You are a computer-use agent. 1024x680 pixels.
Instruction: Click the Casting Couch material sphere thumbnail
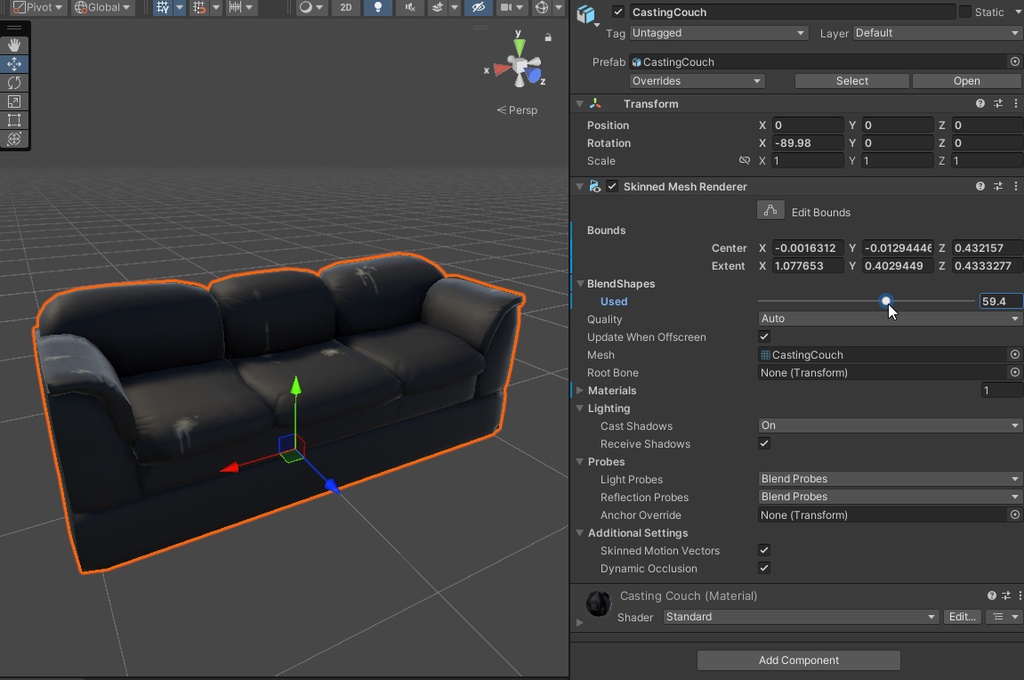click(597, 603)
